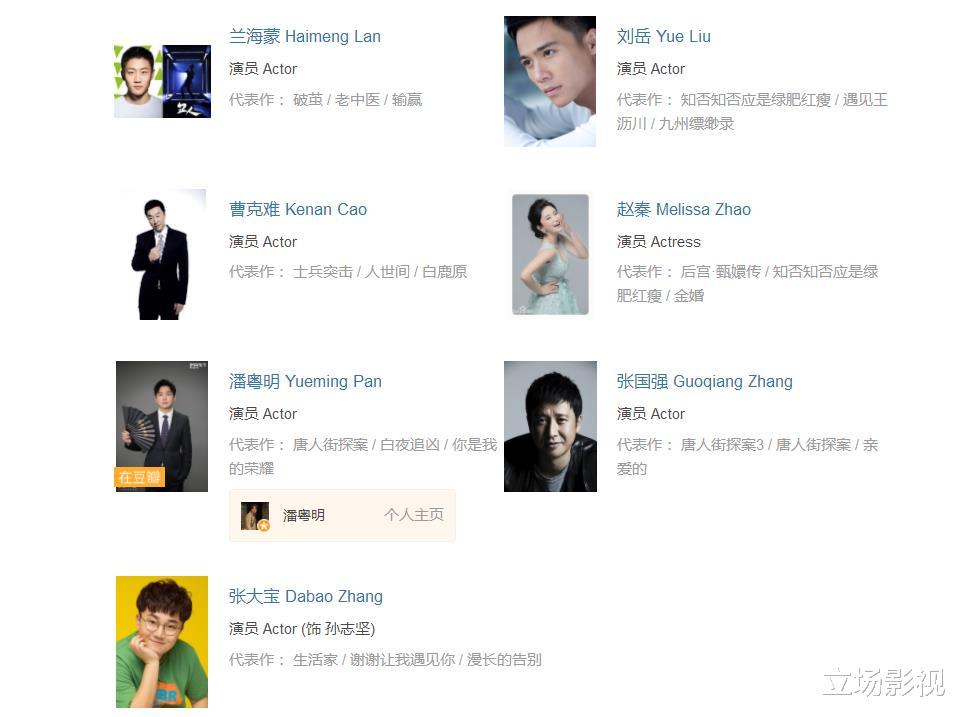
Task: Open the 刘岳 Yue Liu name link
Action: pyautogui.click(x=664, y=36)
